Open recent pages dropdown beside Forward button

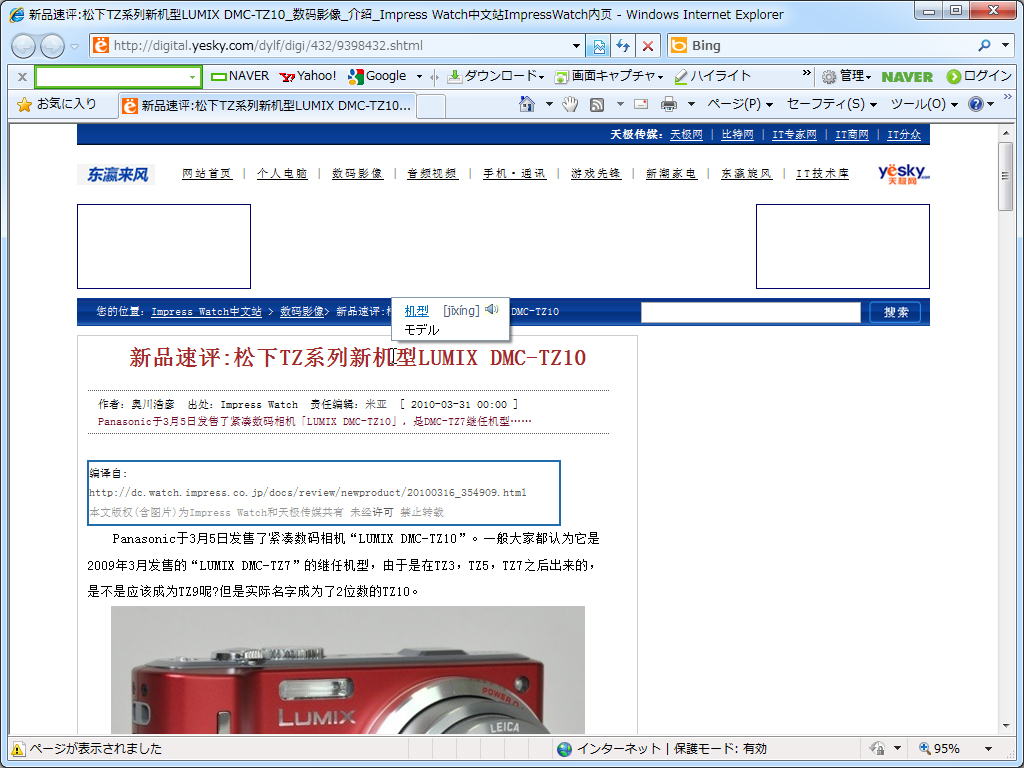coord(74,46)
